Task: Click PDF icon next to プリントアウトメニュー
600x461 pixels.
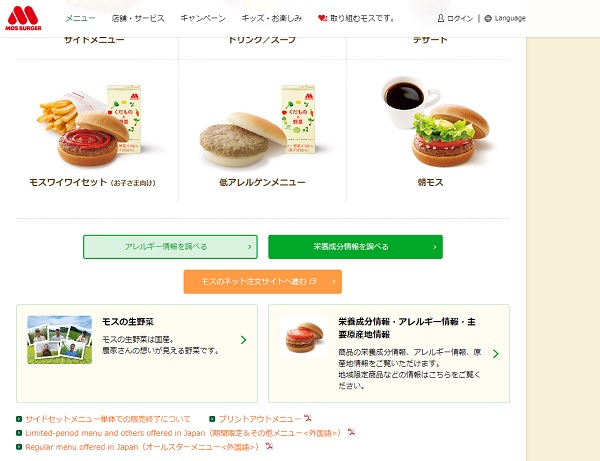Action: coord(308,418)
